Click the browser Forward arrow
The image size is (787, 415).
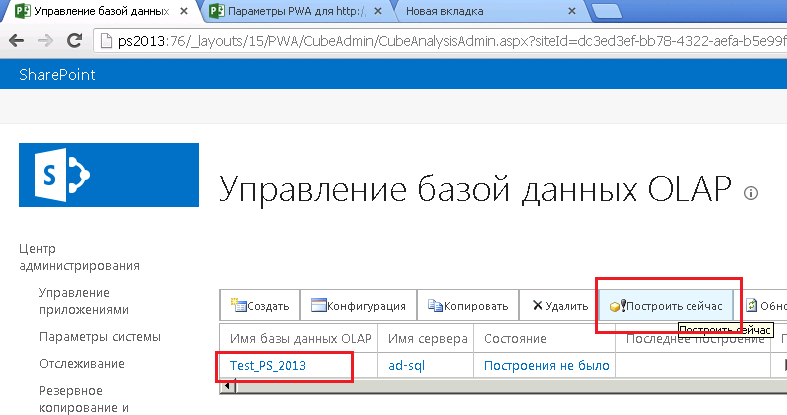(46, 41)
